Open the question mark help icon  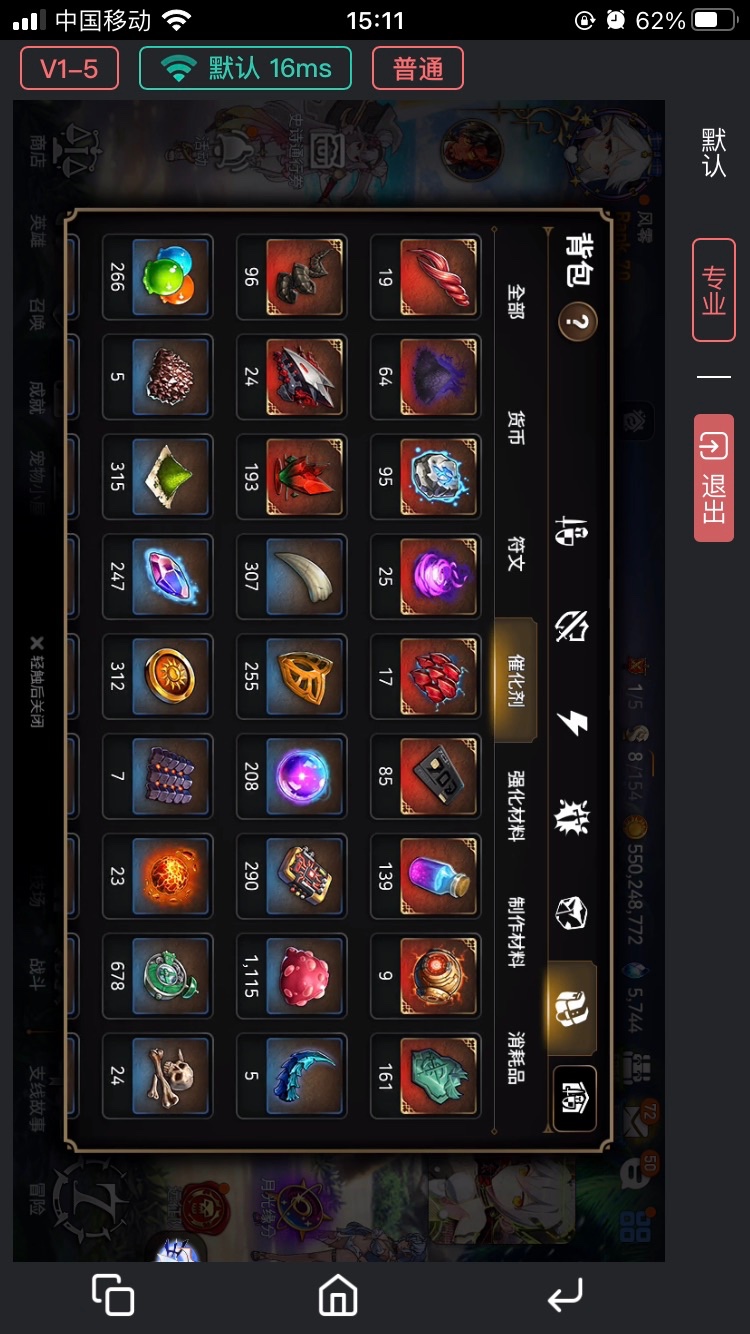[x=578, y=322]
